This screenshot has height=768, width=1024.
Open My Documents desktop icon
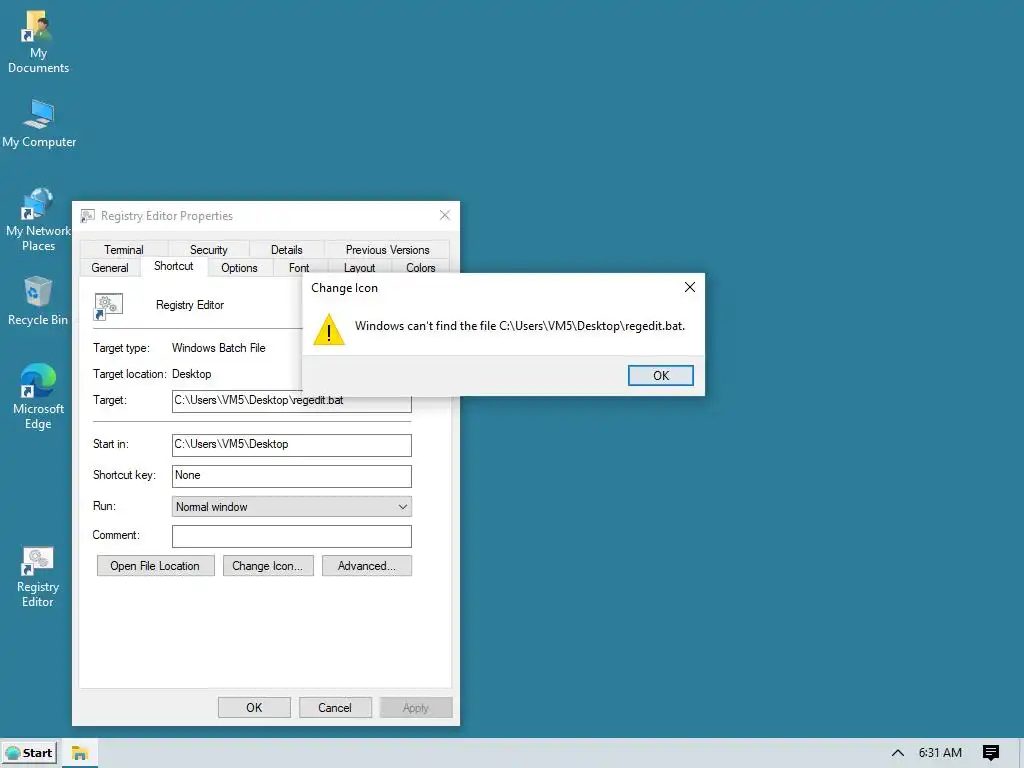click(38, 42)
